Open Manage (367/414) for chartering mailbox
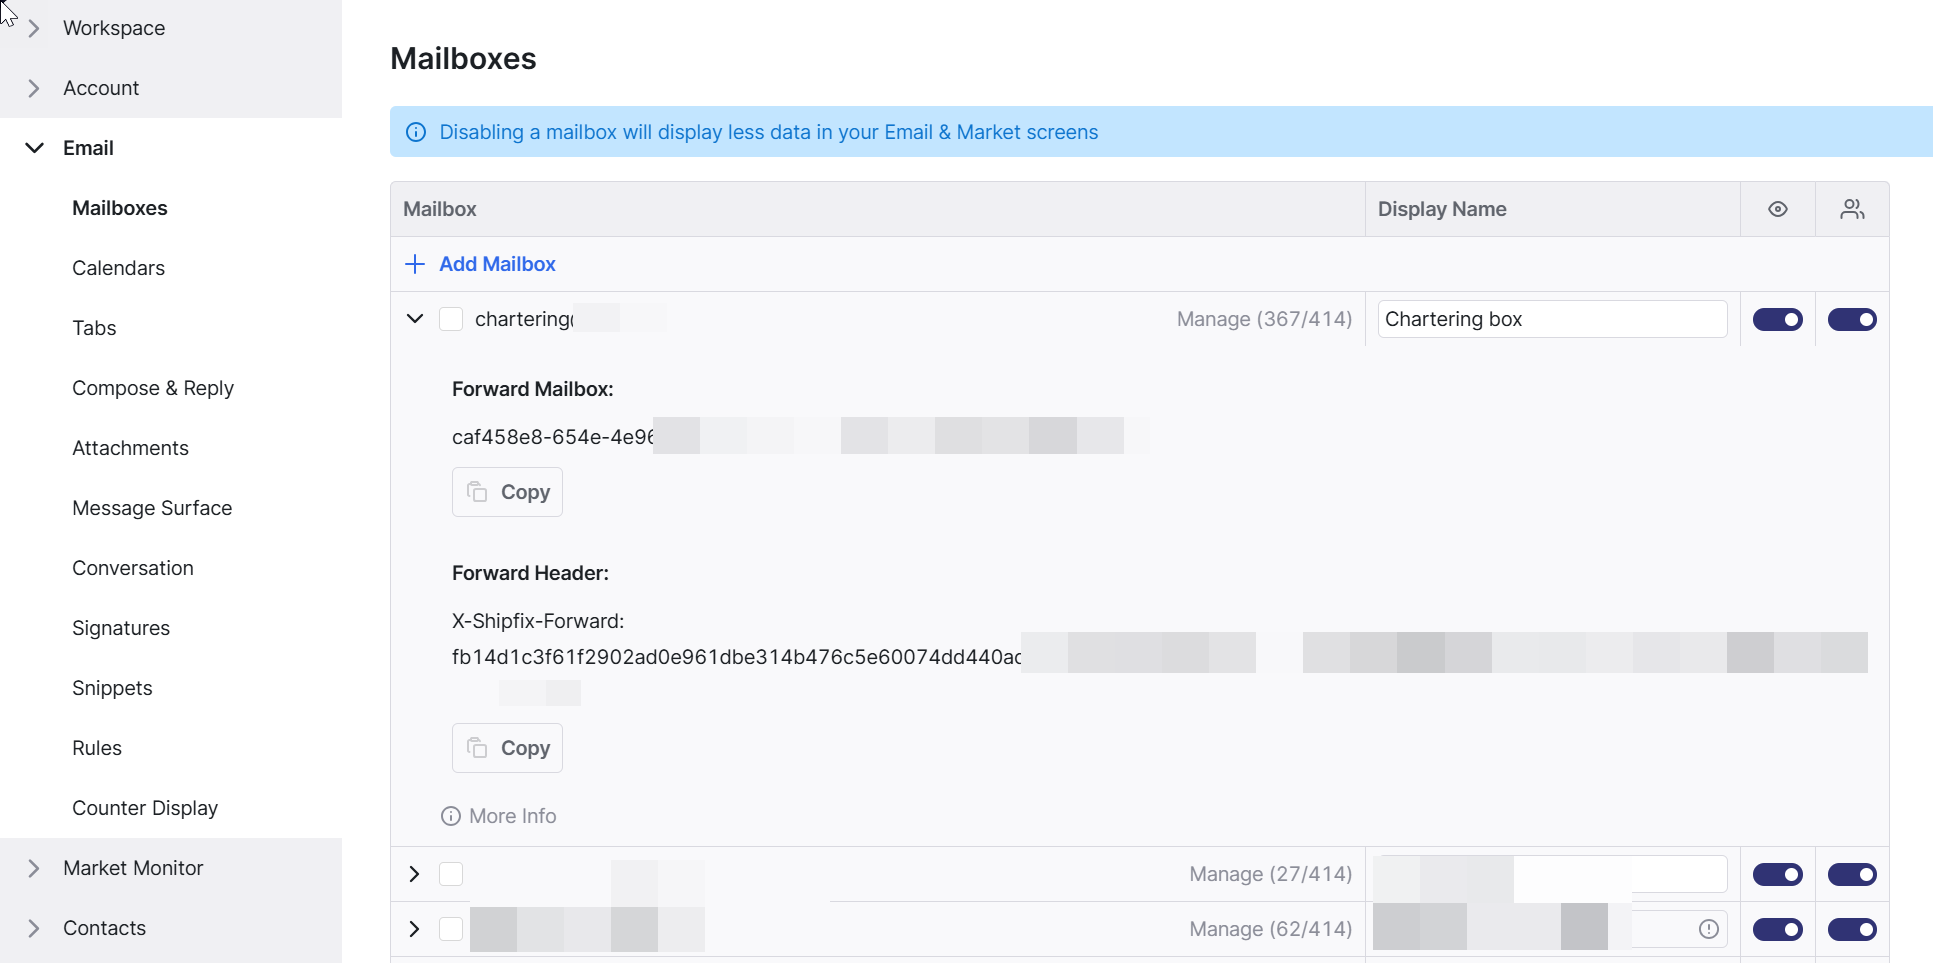The height and width of the screenshot is (963, 1933). [x=1264, y=319]
